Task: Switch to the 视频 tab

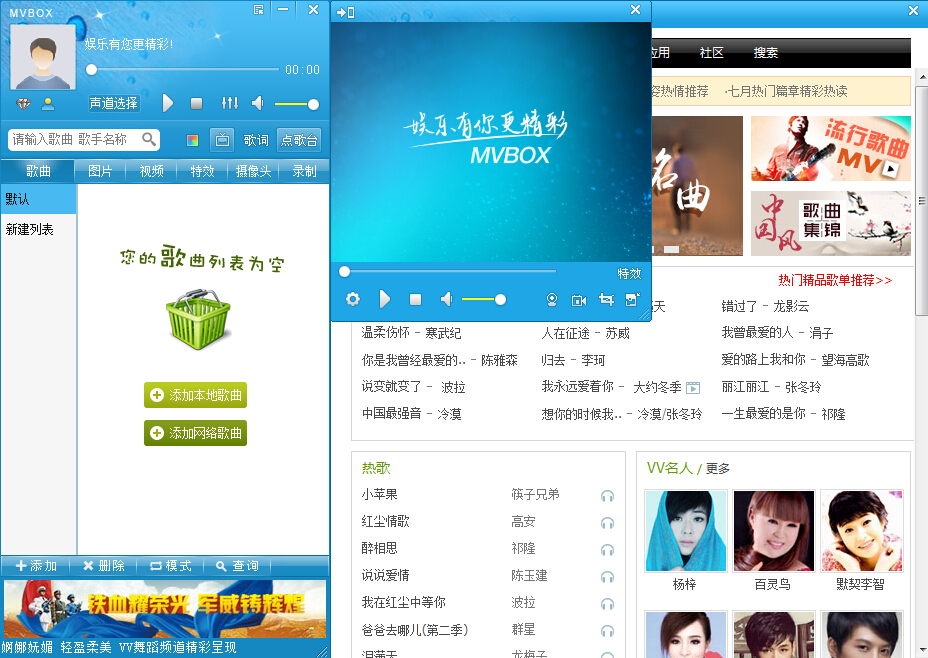Action: (152, 172)
